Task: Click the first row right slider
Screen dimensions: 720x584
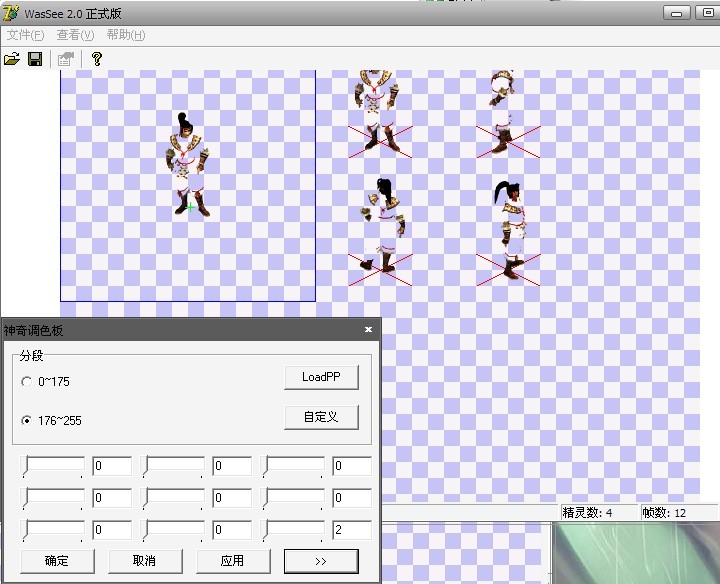Action: 292,466
